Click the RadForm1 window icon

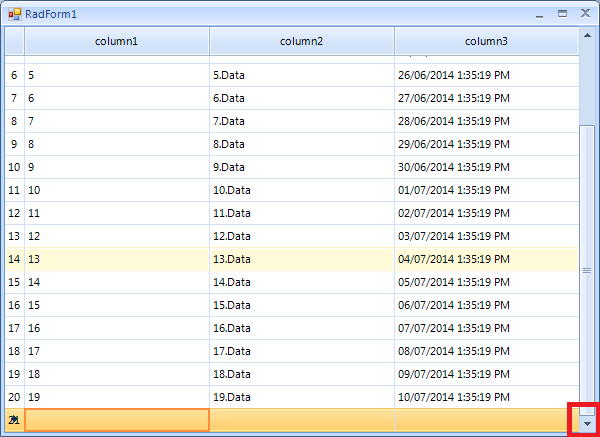15,15
